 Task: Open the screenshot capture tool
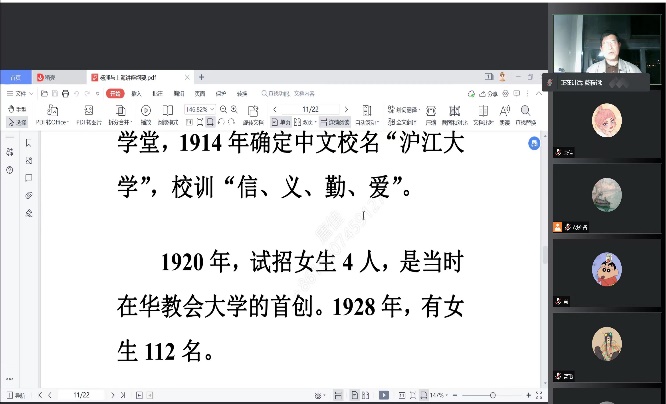(431, 115)
